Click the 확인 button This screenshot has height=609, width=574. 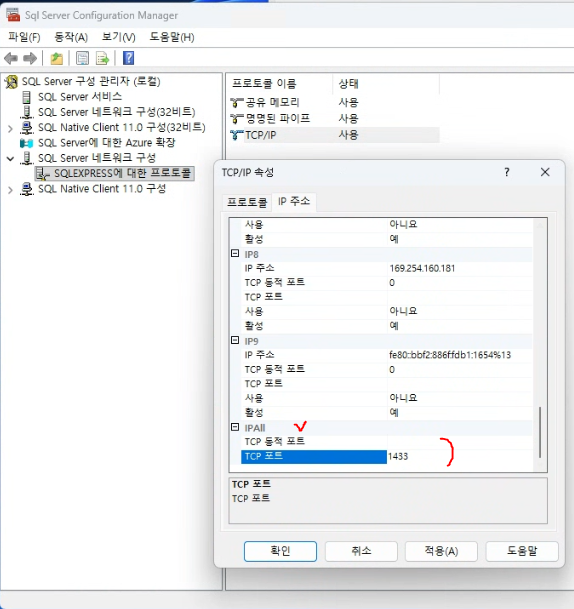tap(280, 551)
